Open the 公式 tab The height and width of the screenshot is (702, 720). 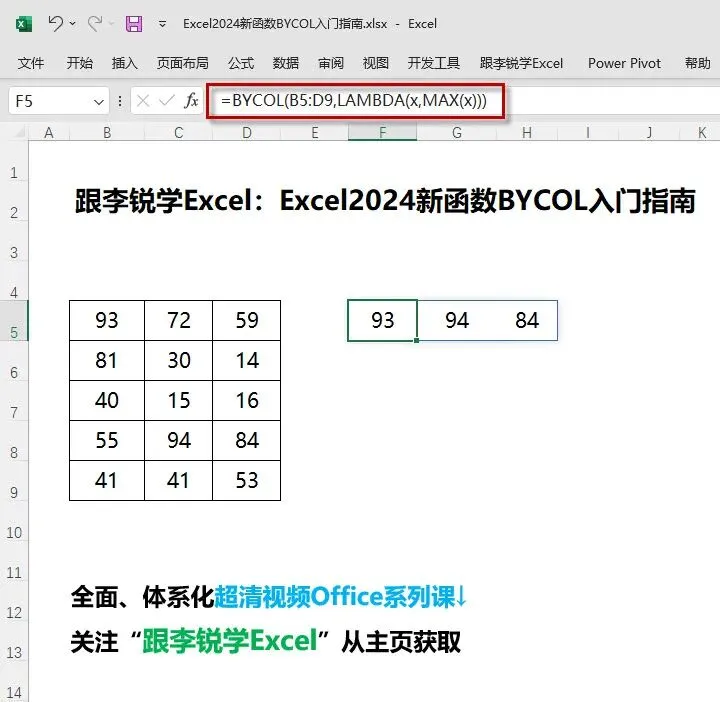[x=241, y=63]
